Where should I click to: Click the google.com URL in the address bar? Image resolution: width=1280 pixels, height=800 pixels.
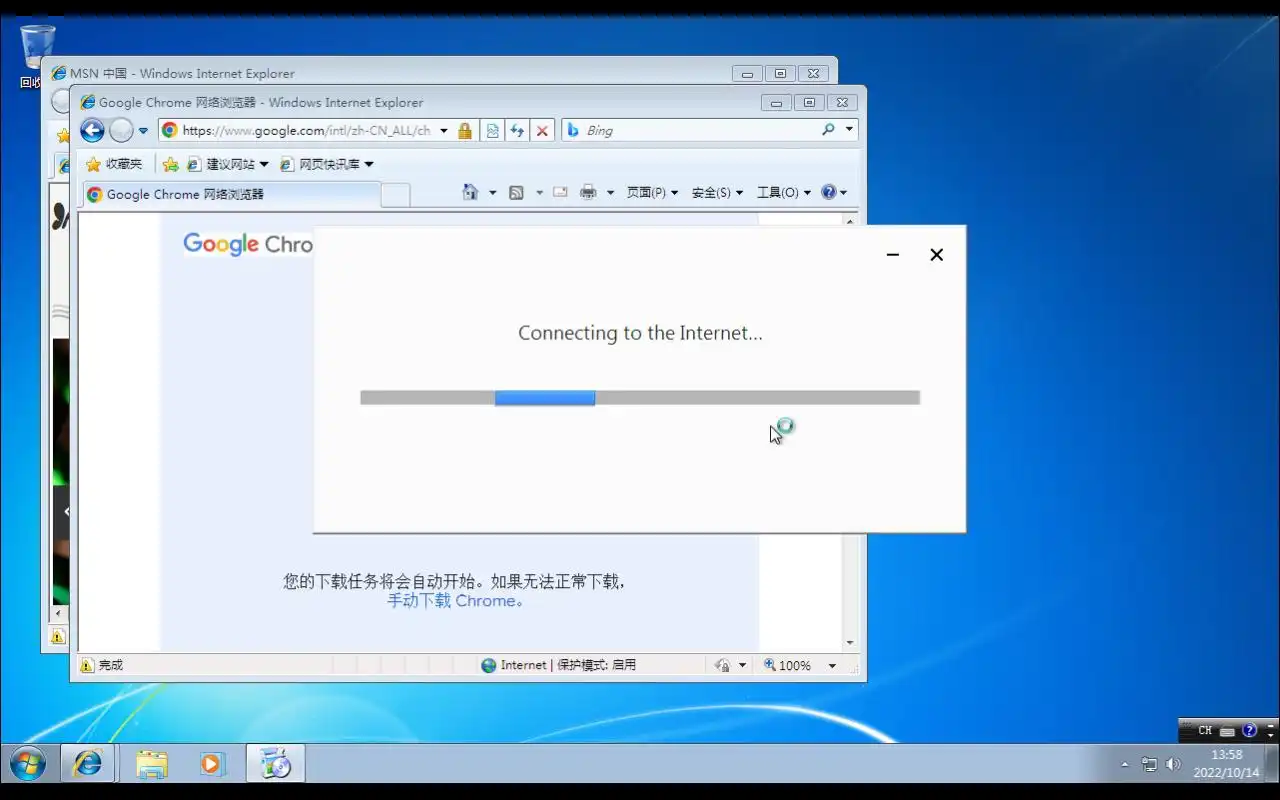coord(306,130)
